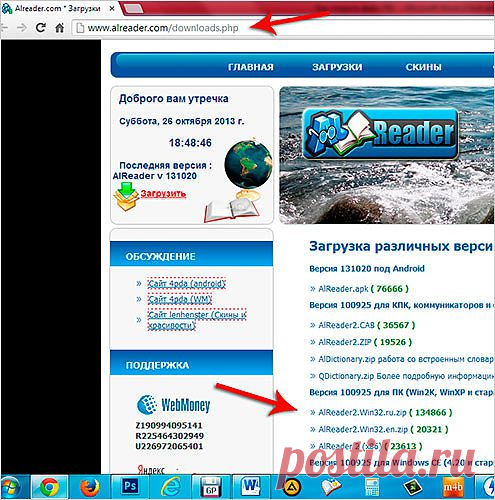Viewport: 495px width, 500px height.
Task: Close the Alreader.com browser tab
Action: pos(112,9)
